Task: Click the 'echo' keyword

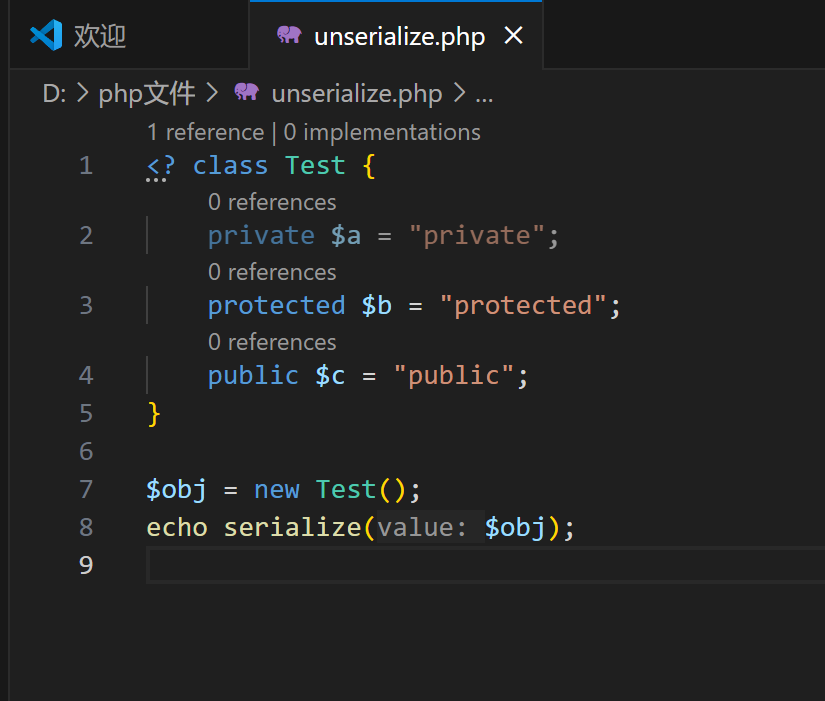Action: coord(177,527)
